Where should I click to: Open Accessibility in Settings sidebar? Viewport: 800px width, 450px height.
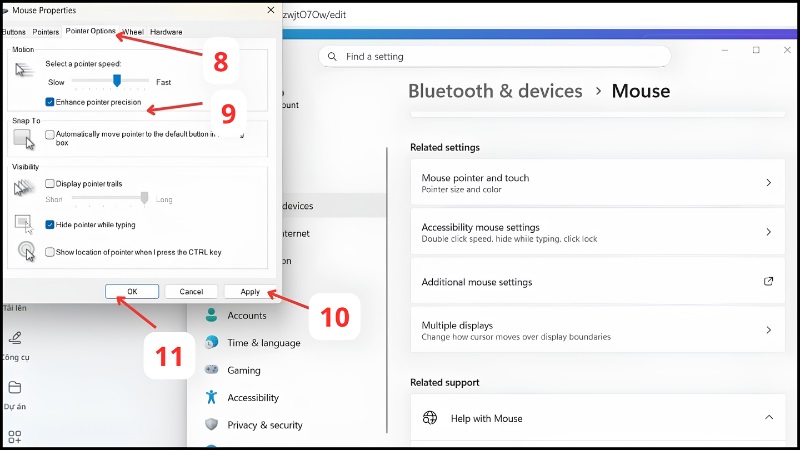click(253, 397)
